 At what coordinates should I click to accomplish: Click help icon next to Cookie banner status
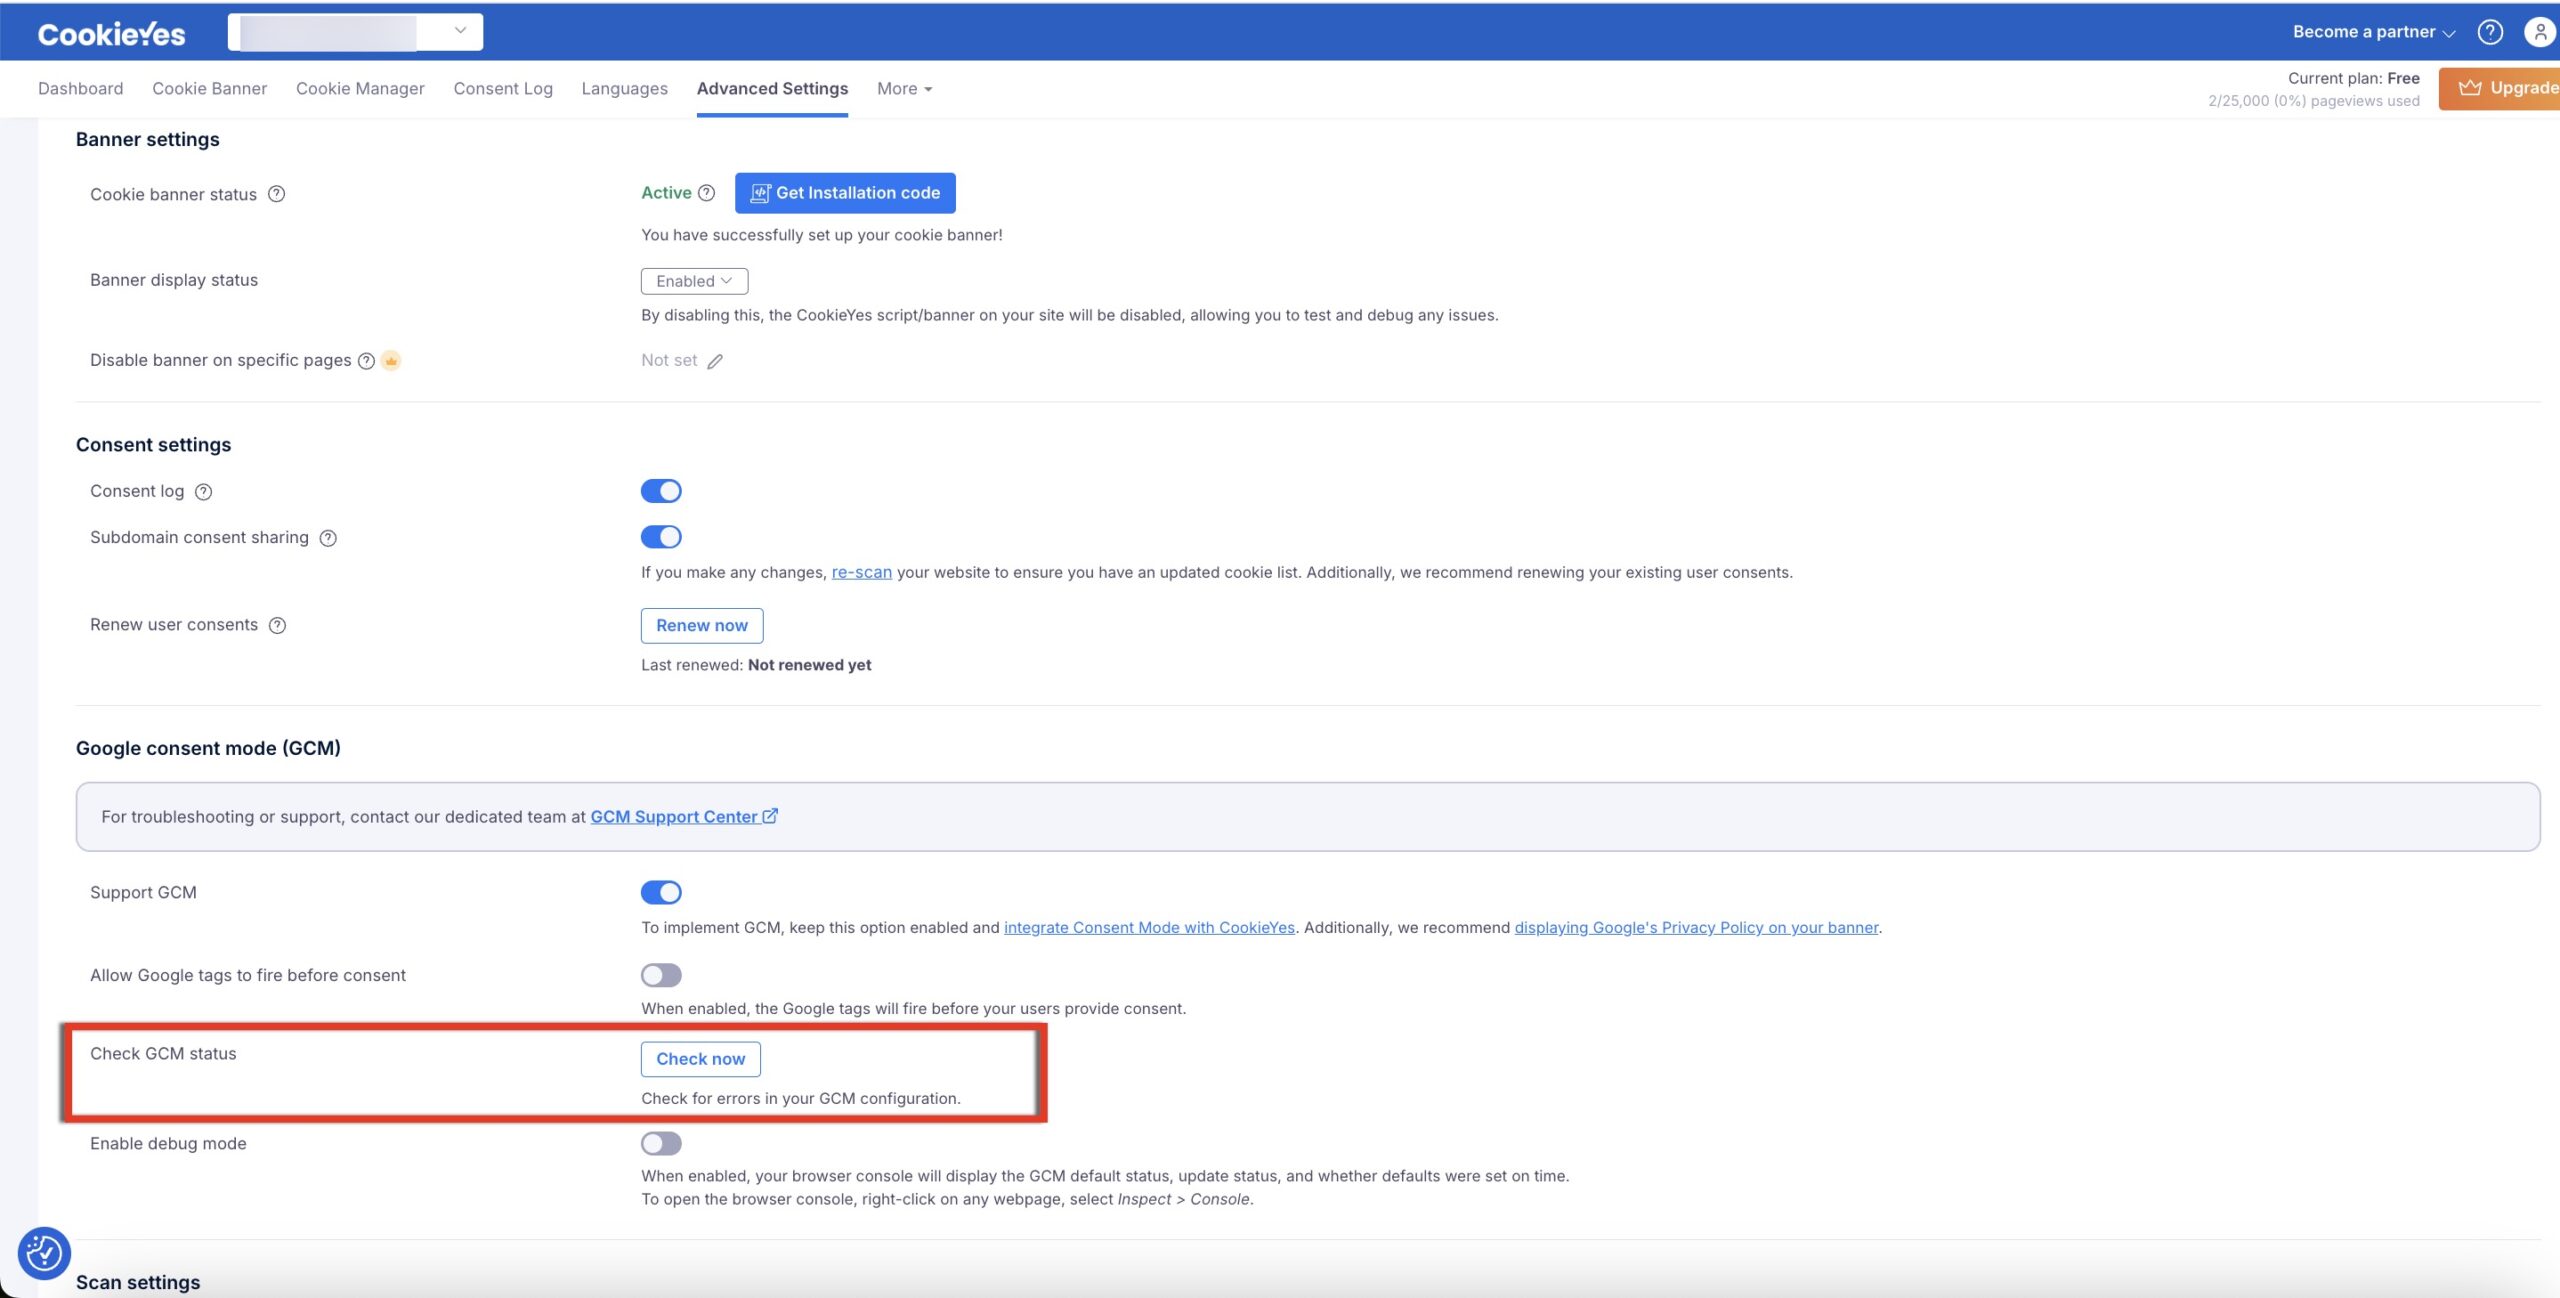pos(277,194)
